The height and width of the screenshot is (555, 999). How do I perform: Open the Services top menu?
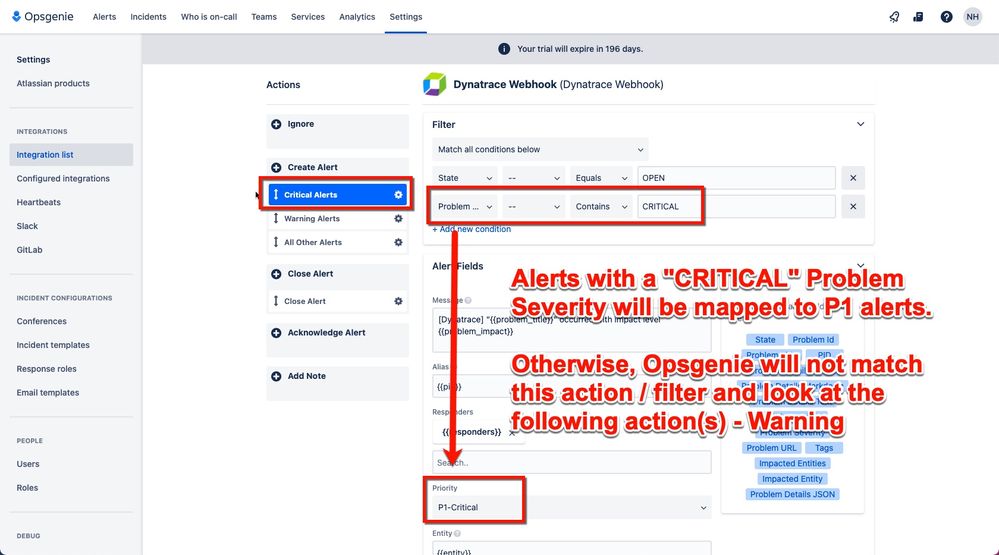308,17
